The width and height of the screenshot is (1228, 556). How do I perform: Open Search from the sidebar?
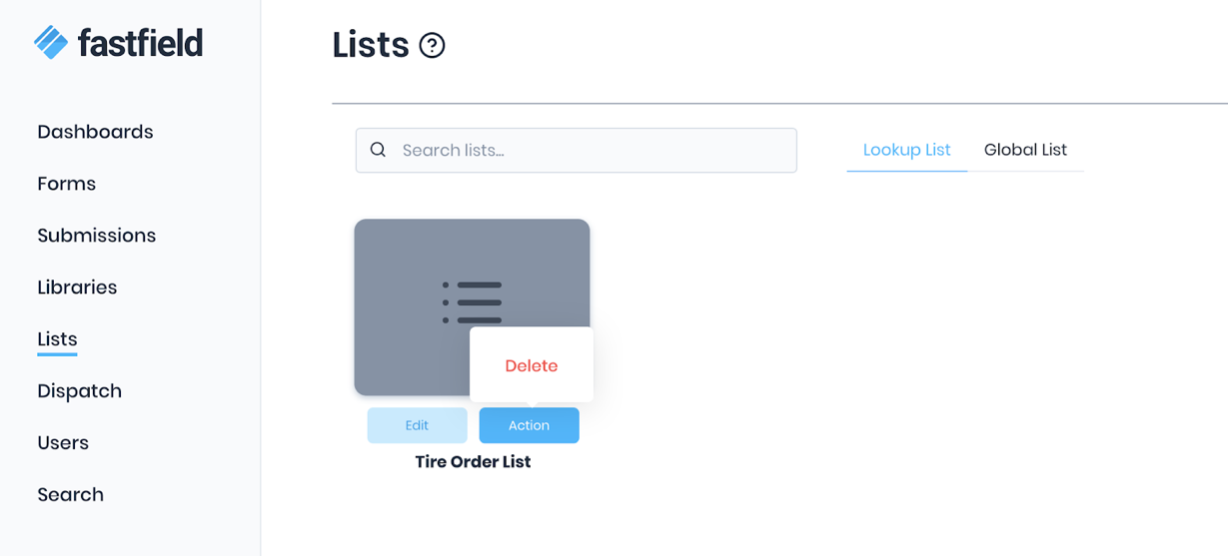(x=71, y=495)
